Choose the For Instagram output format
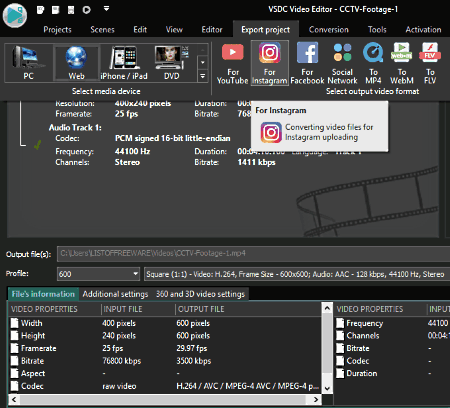450x408 pixels. point(269,63)
